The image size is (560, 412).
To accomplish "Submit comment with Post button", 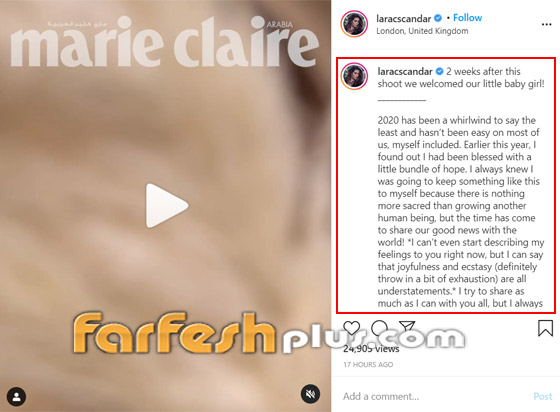I will [542, 396].
